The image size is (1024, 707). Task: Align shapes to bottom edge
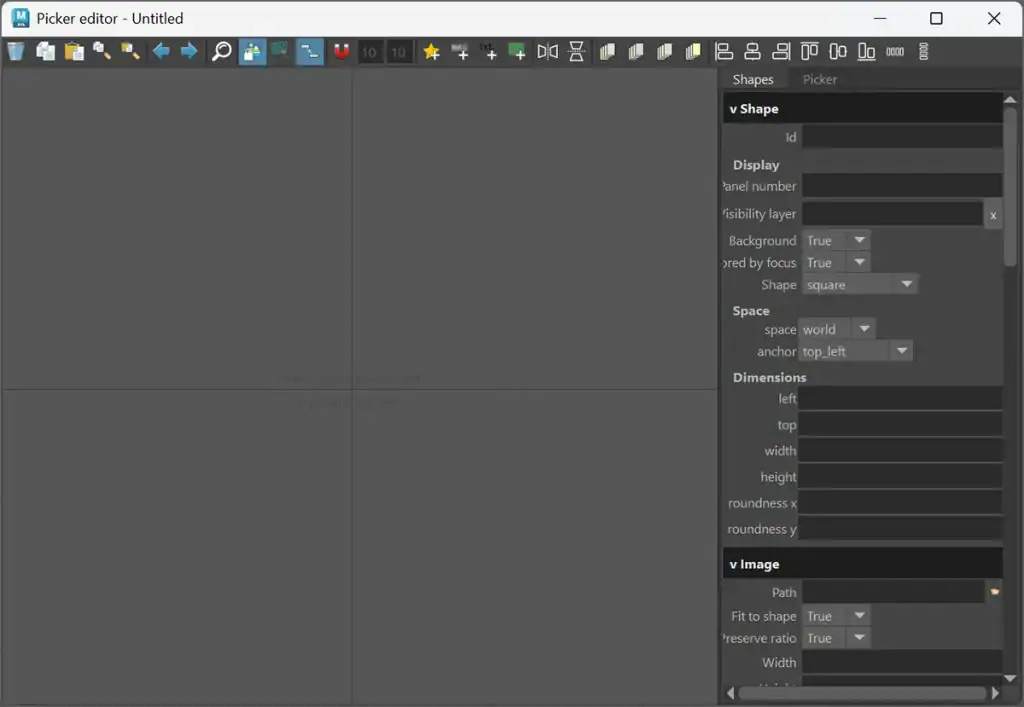click(867, 51)
